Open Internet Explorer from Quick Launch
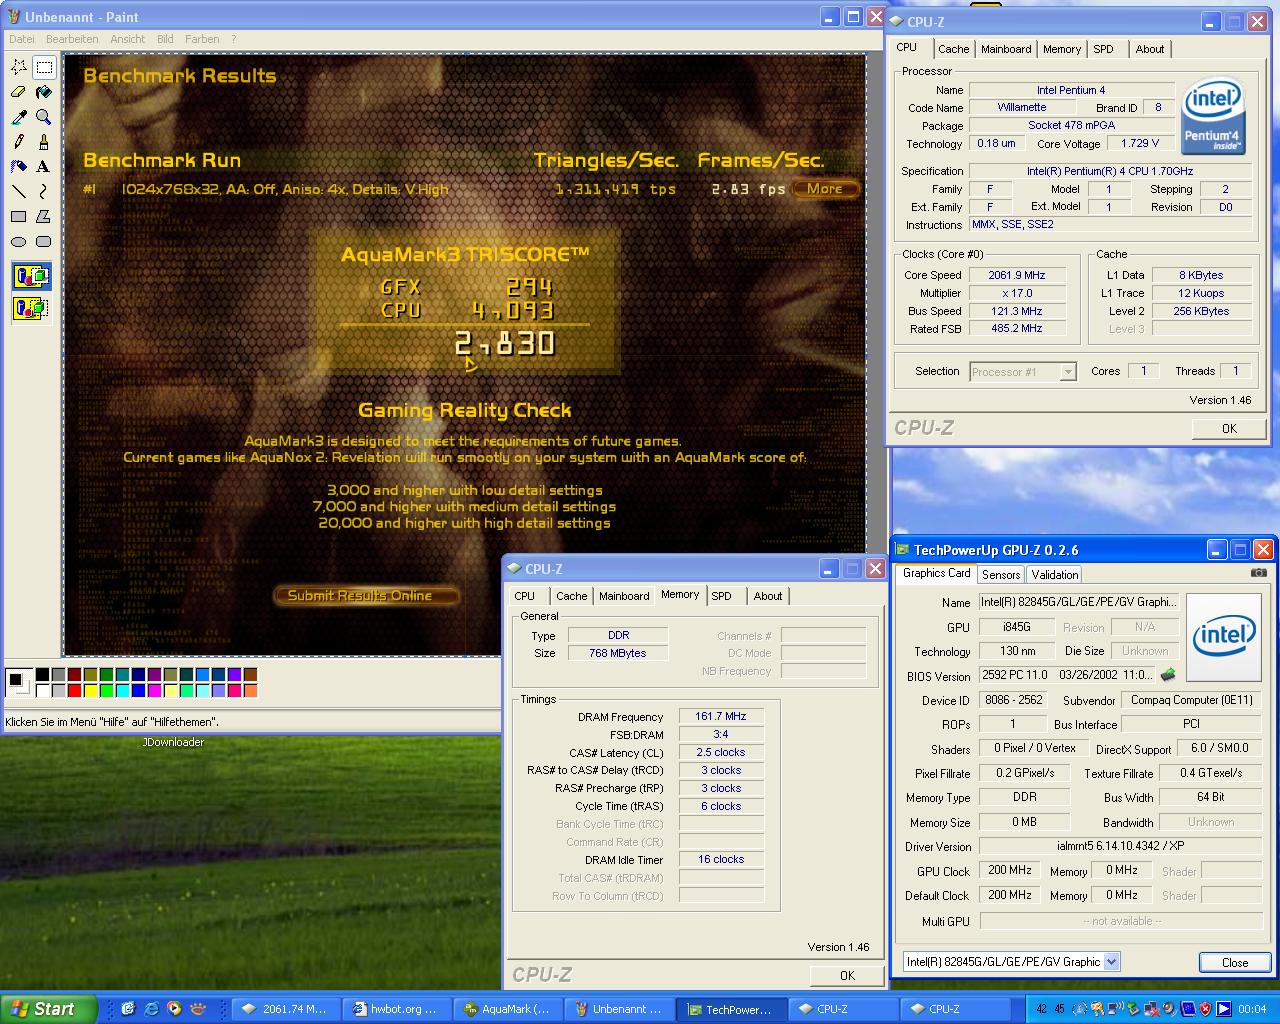This screenshot has height=1024, width=1280. coord(151,1009)
